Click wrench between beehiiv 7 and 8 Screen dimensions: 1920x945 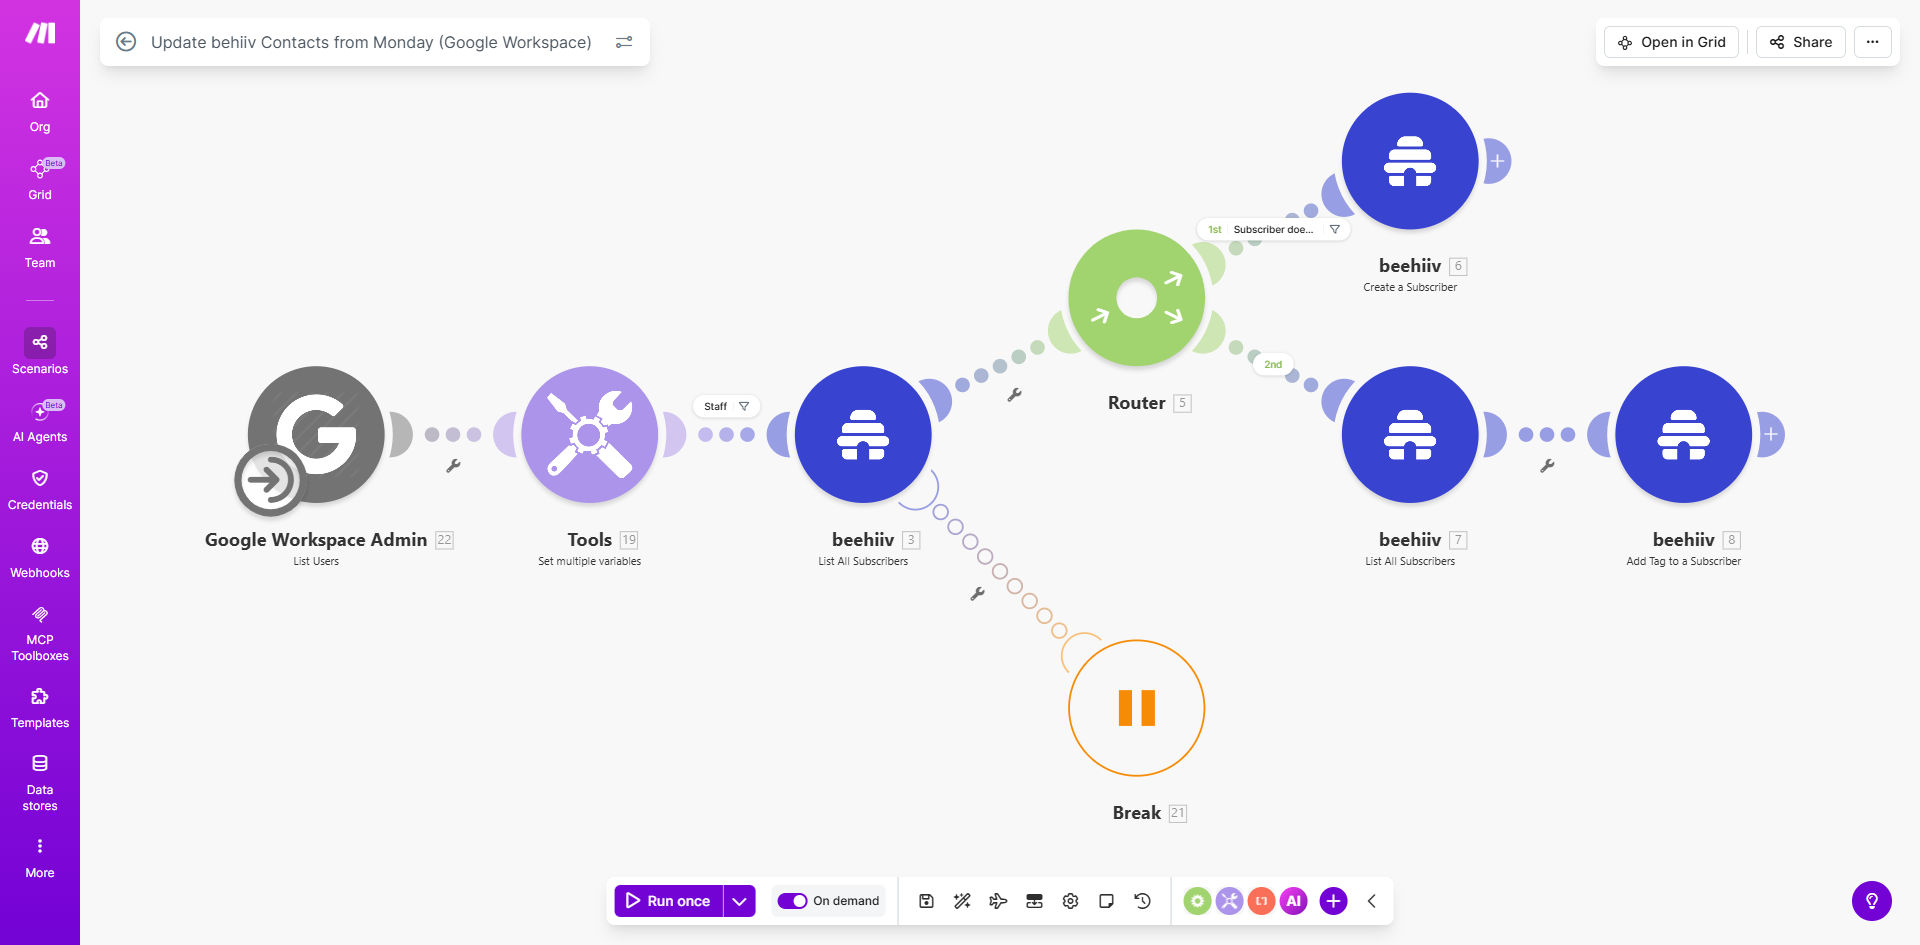[x=1547, y=466]
